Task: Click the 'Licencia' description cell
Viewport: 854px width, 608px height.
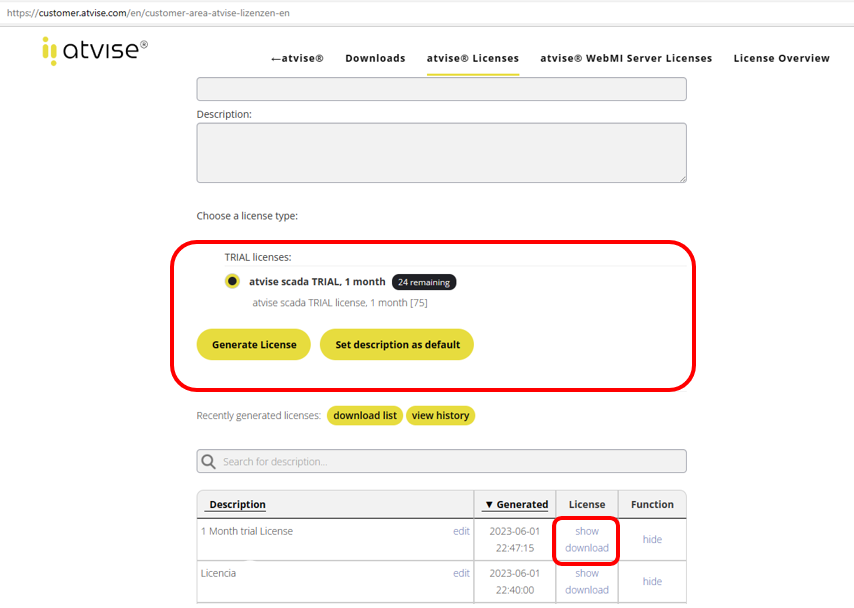Action: pos(218,573)
